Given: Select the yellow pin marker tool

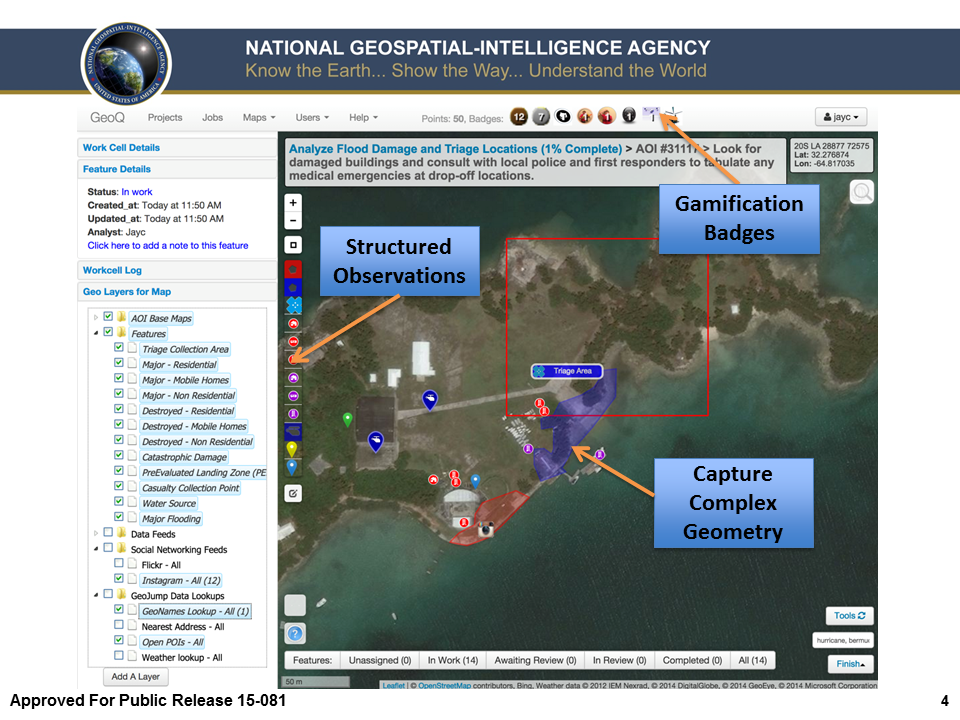Looking at the screenshot, I should (x=292, y=449).
